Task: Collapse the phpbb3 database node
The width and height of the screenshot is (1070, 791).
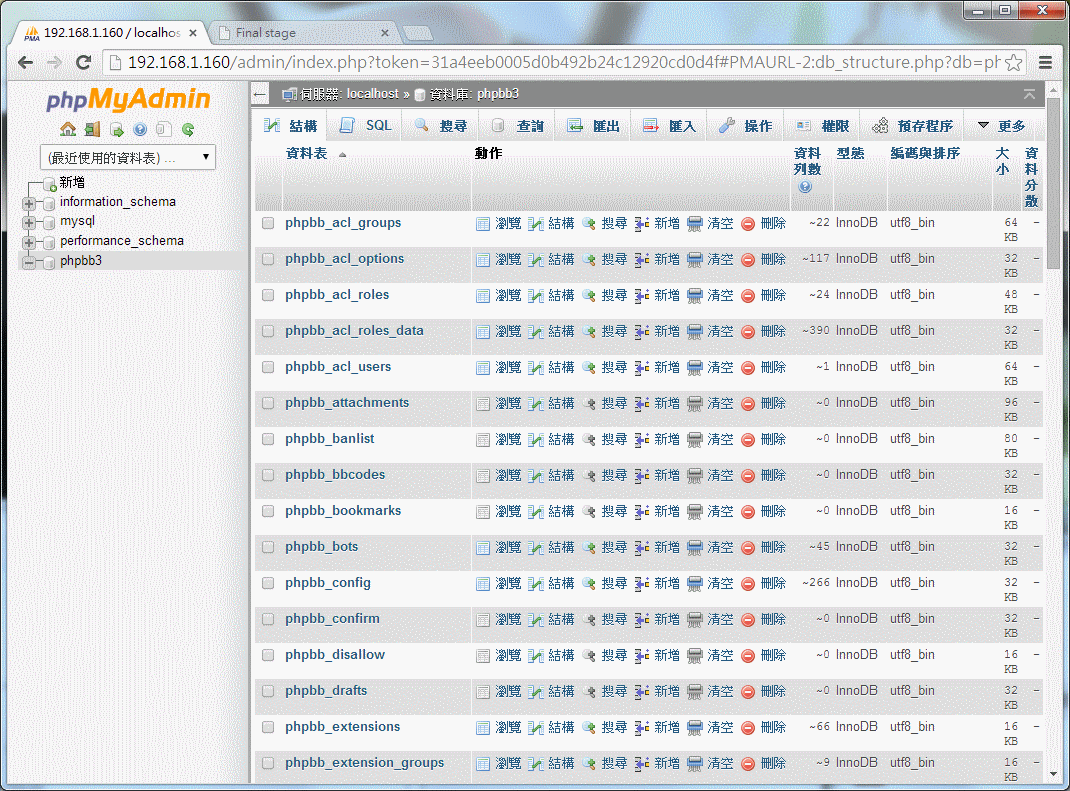Action: click(x=29, y=262)
